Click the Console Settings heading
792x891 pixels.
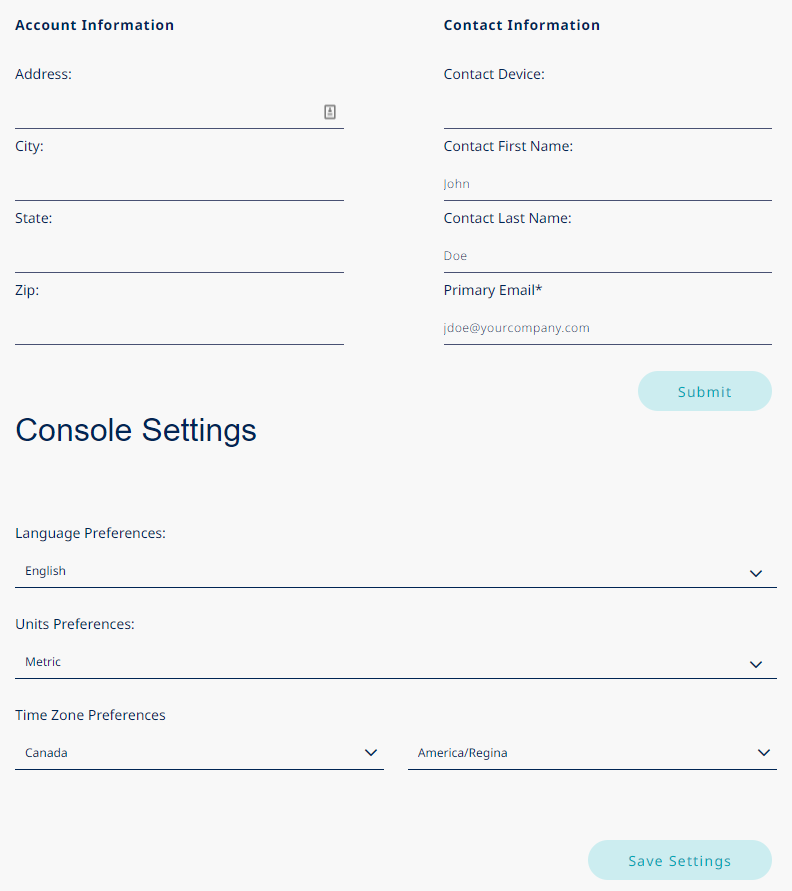click(x=136, y=430)
